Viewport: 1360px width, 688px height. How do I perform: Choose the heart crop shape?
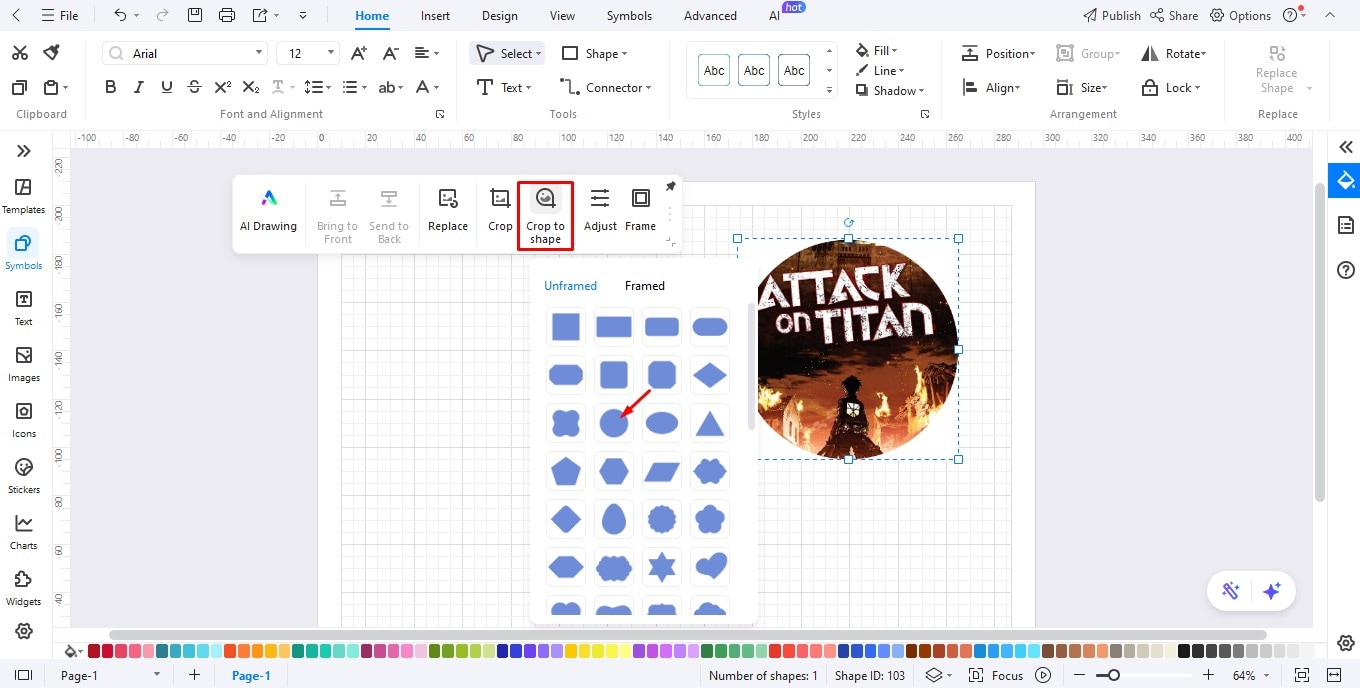pos(710,567)
